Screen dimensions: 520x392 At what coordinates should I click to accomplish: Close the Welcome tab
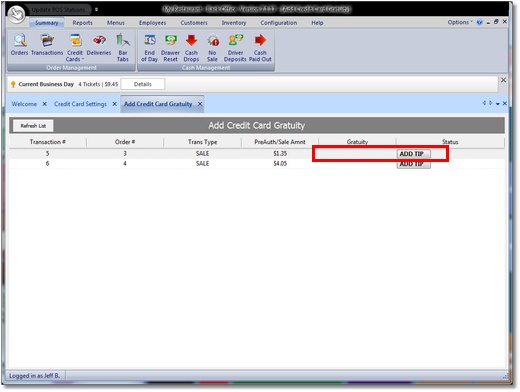coord(45,104)
